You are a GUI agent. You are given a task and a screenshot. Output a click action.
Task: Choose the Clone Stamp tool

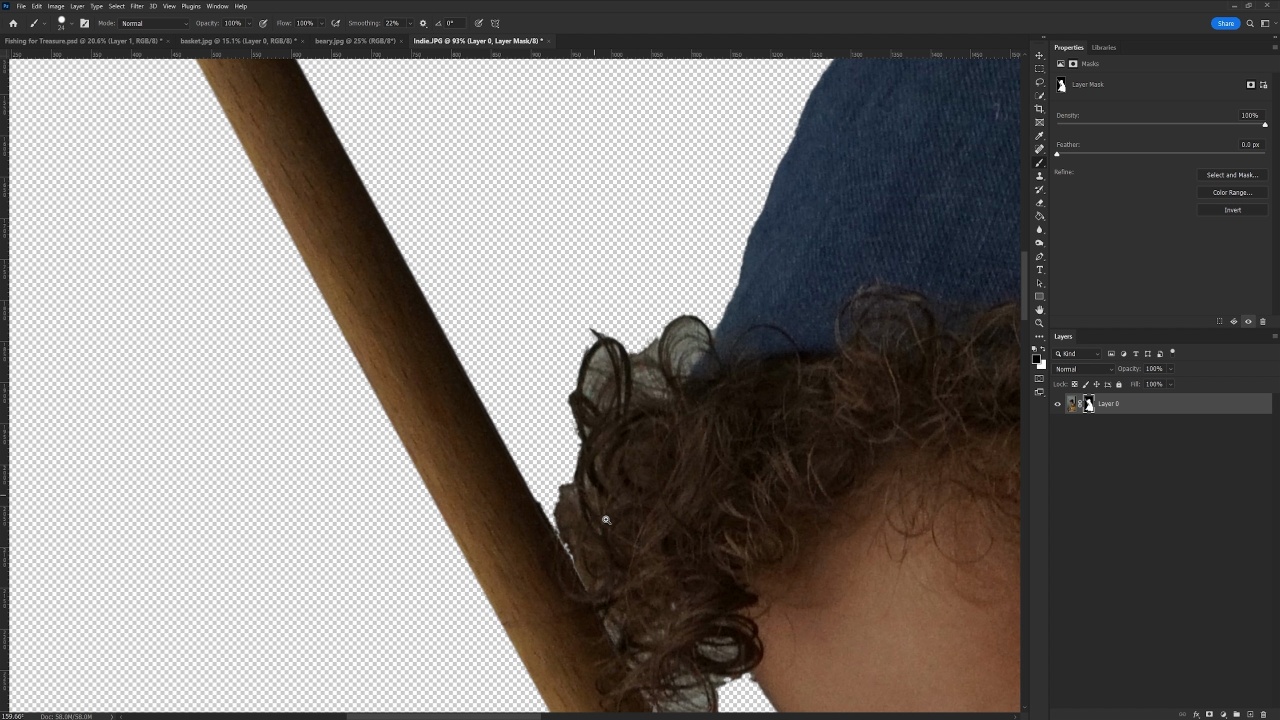(x=1039, y=176)
